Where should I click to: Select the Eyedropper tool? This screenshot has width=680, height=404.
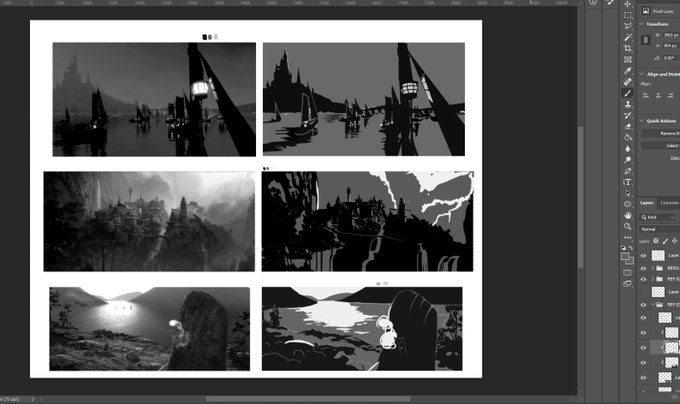coord(628,71)
